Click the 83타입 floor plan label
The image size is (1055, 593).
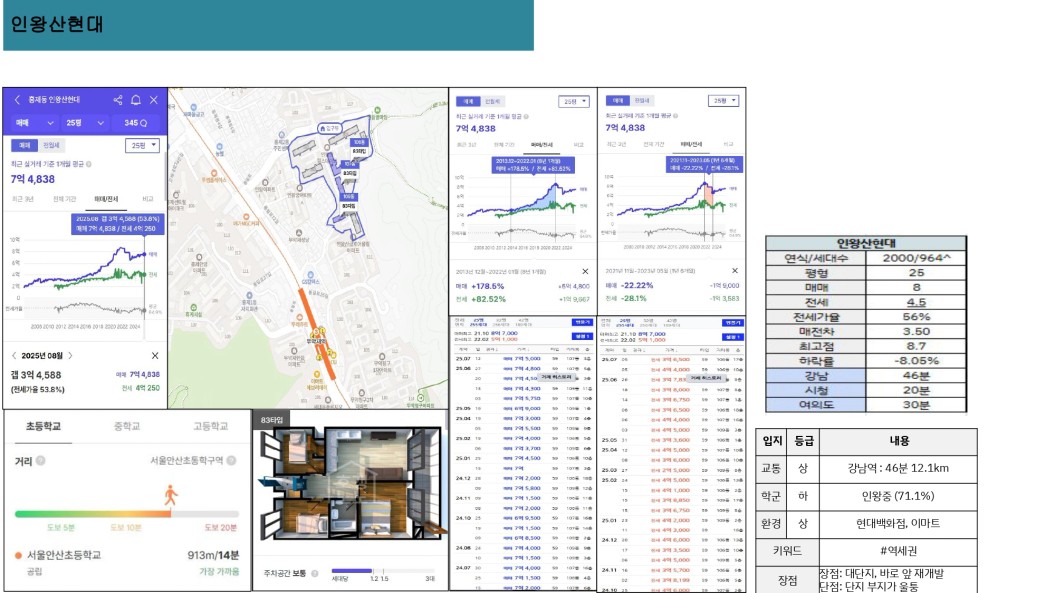pos(271,420)
